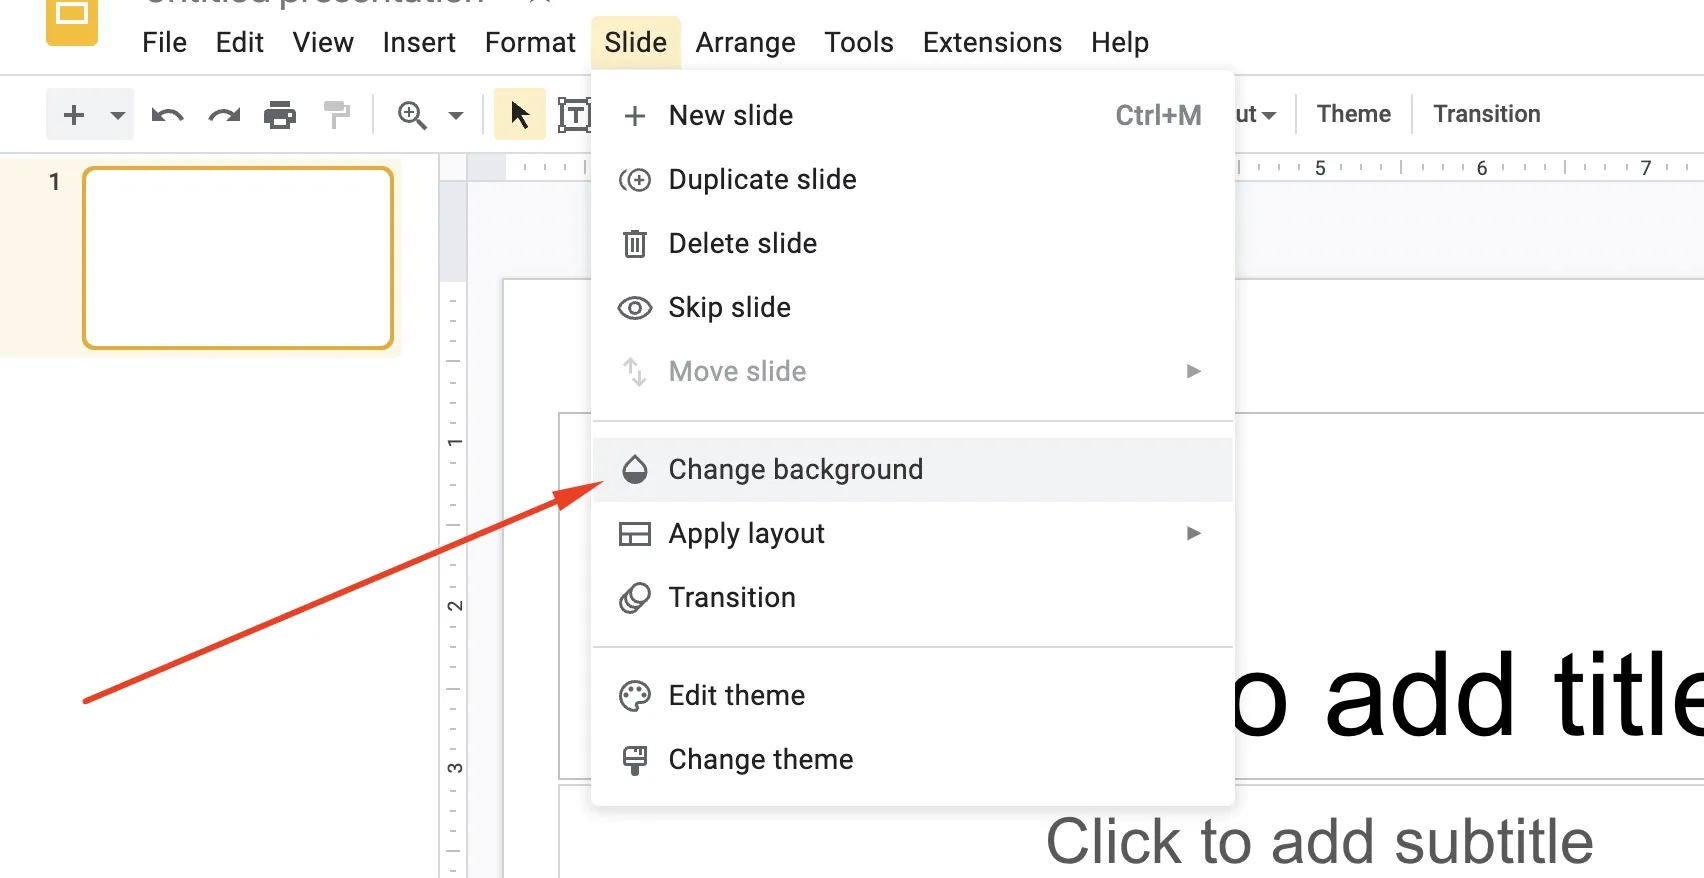Activate the paint format tool
1704x878 pixels.
pos(337,115)
